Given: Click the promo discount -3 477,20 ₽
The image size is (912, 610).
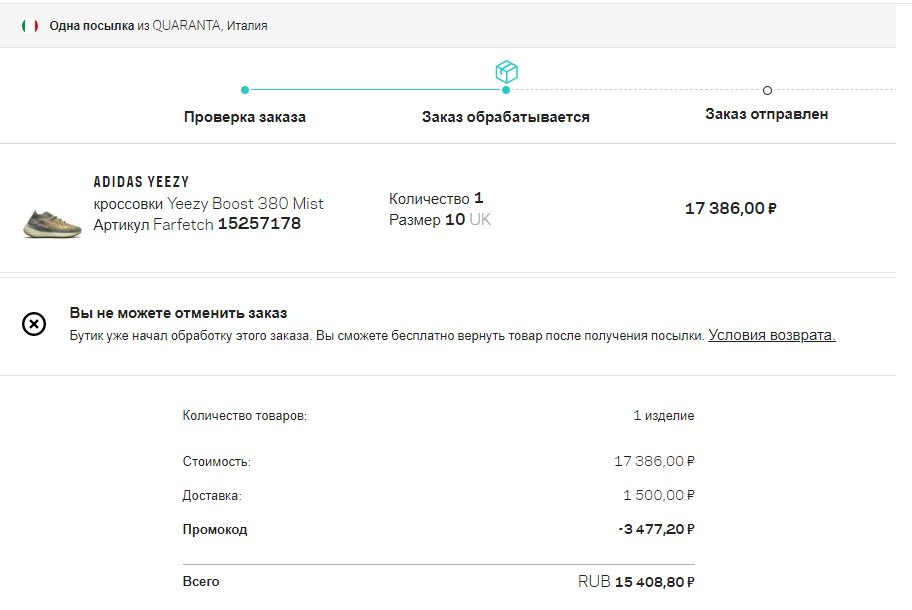Looking at the screenshot, I should (657, 529).
